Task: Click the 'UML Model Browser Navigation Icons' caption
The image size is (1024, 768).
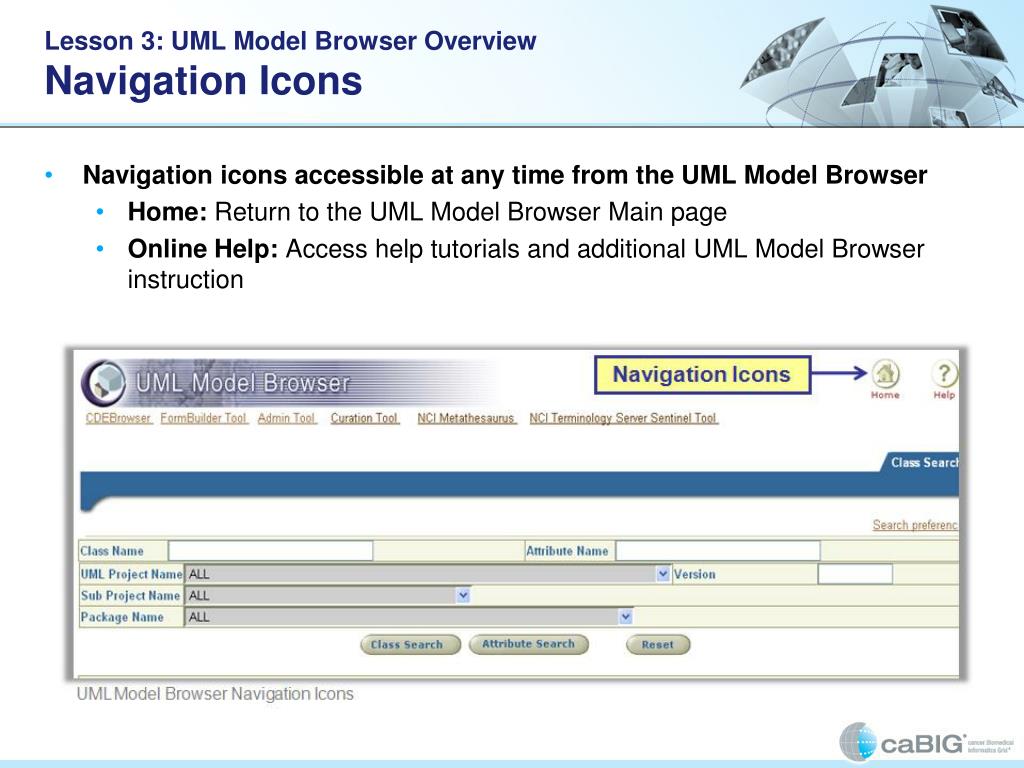Action: 215,694
